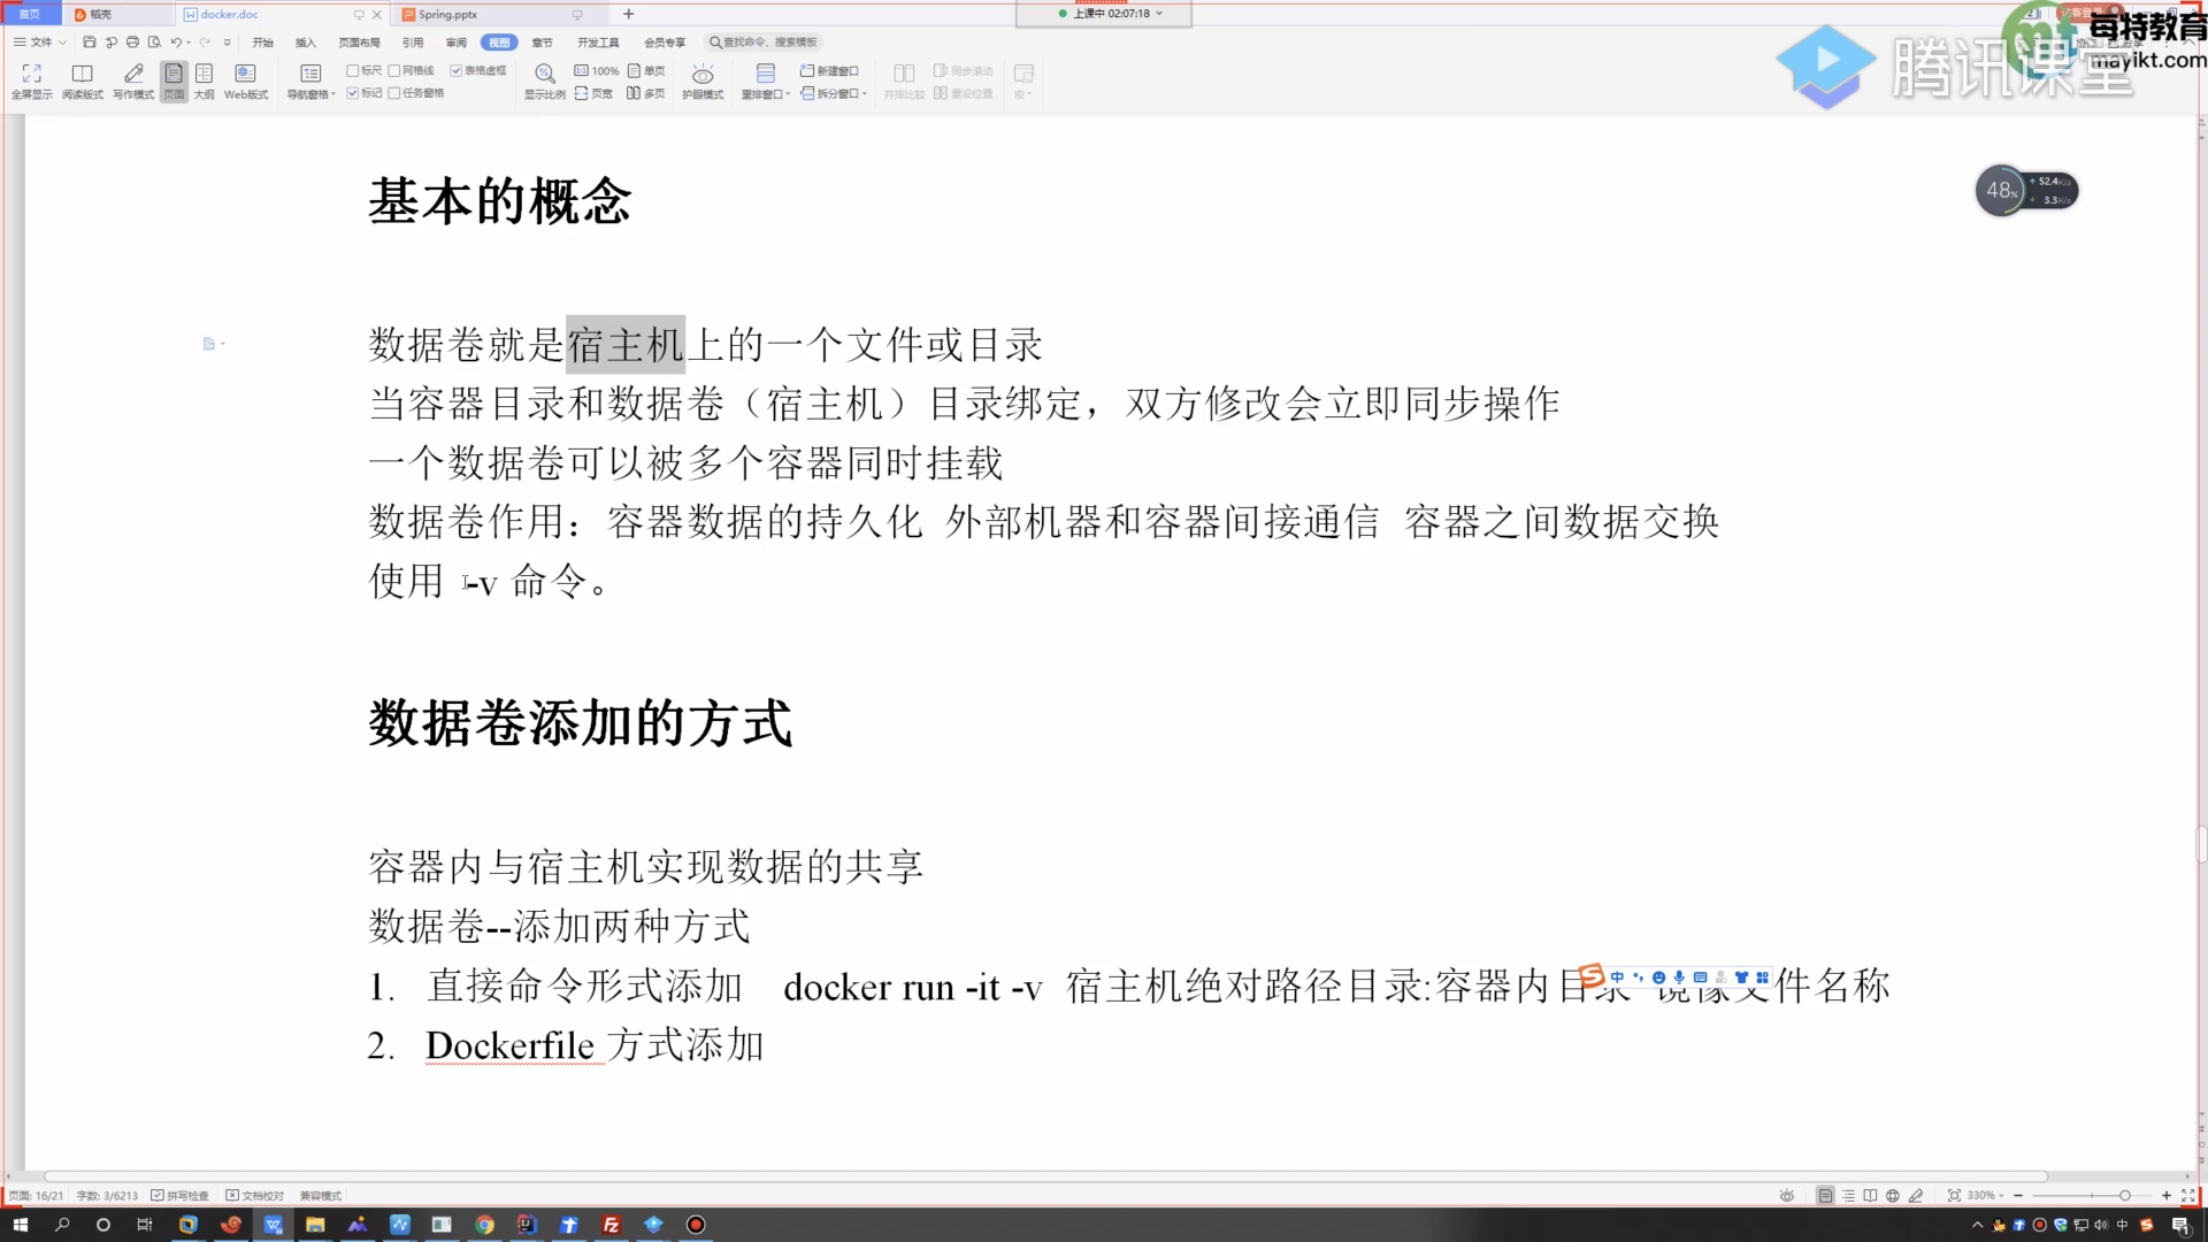
Task: Open the 330% zoom level dropdown
Action: click(1985, 1195)
